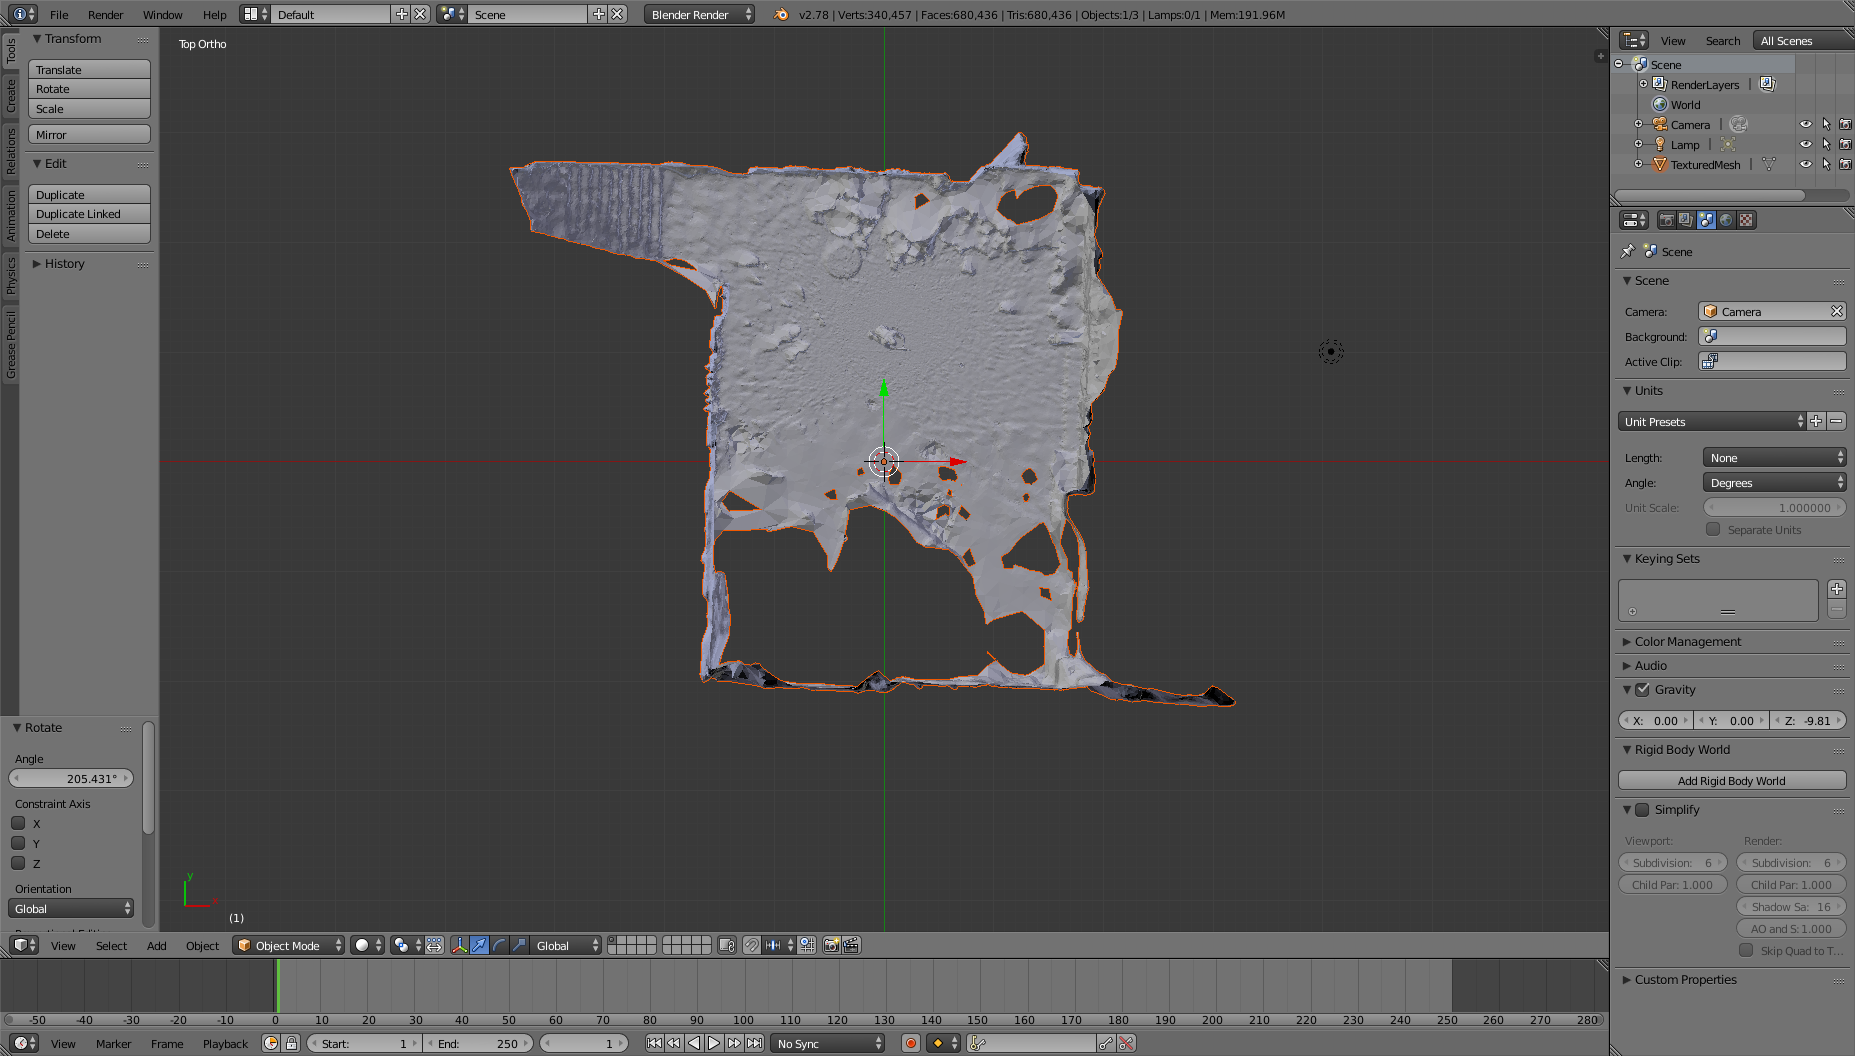Hide TexturedMesh with its eye icon
Image resolution: width=1855 pixels, height=1056 pixels.
click(x=1806, y=164)
